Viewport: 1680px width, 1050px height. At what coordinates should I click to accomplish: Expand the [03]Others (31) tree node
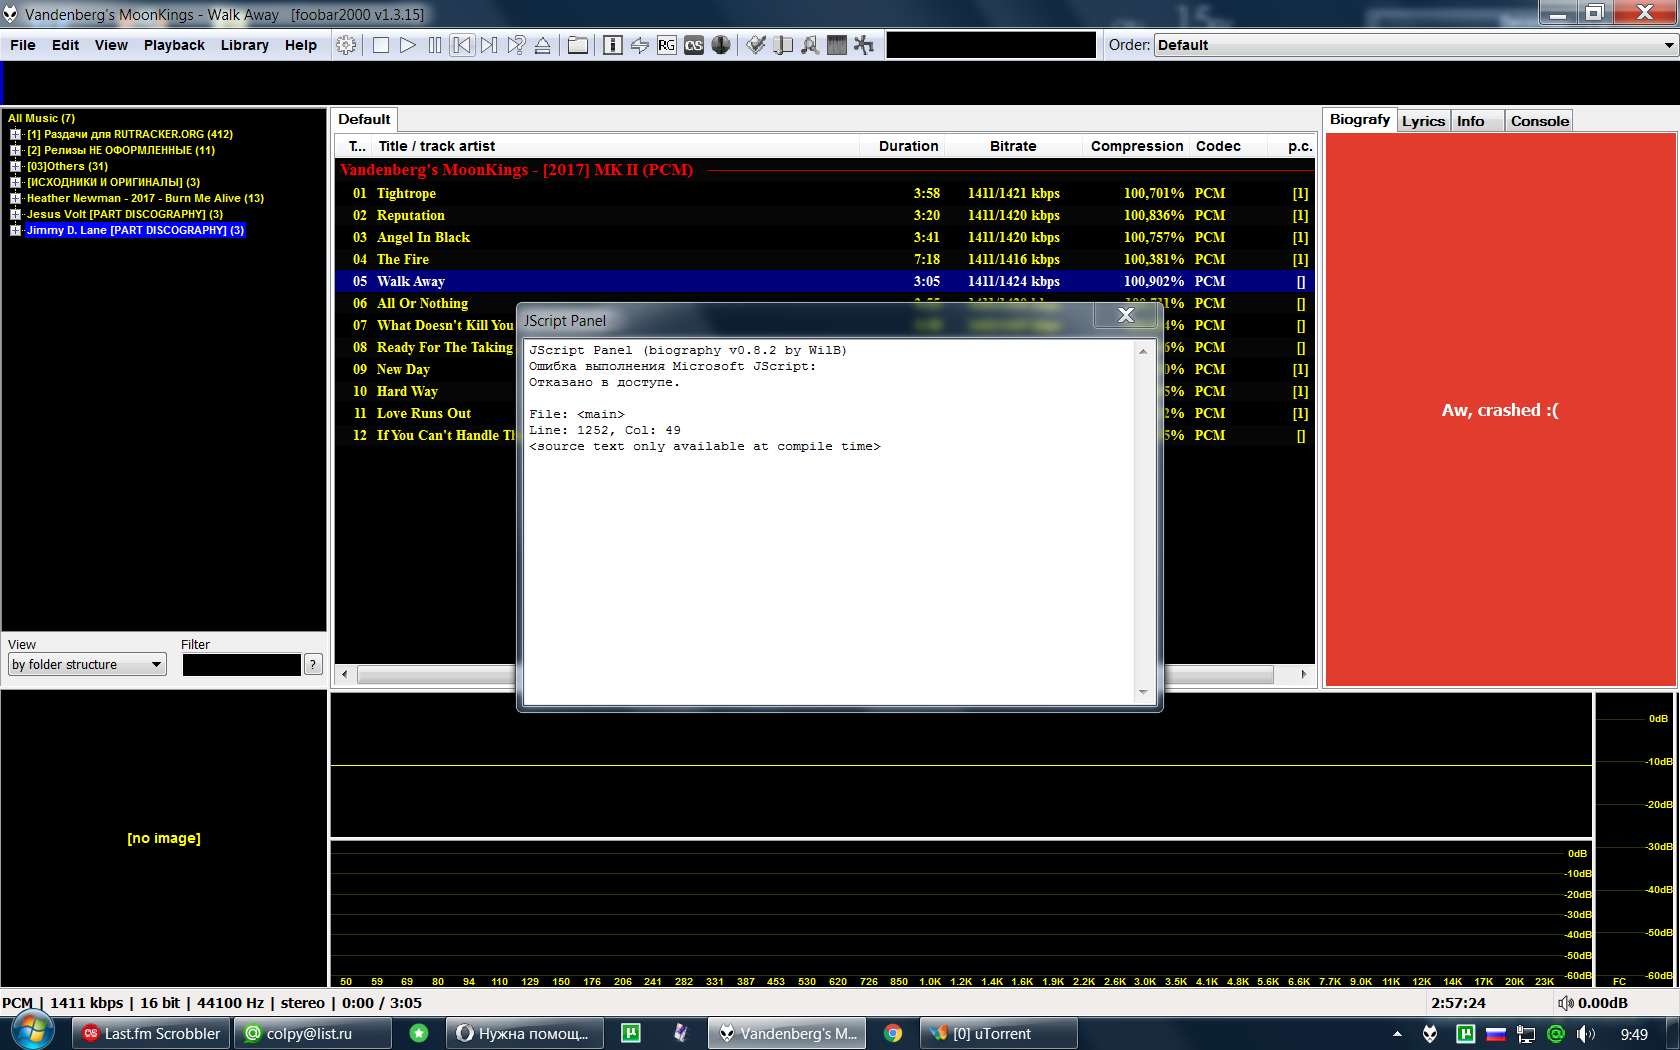pos(16,166)
